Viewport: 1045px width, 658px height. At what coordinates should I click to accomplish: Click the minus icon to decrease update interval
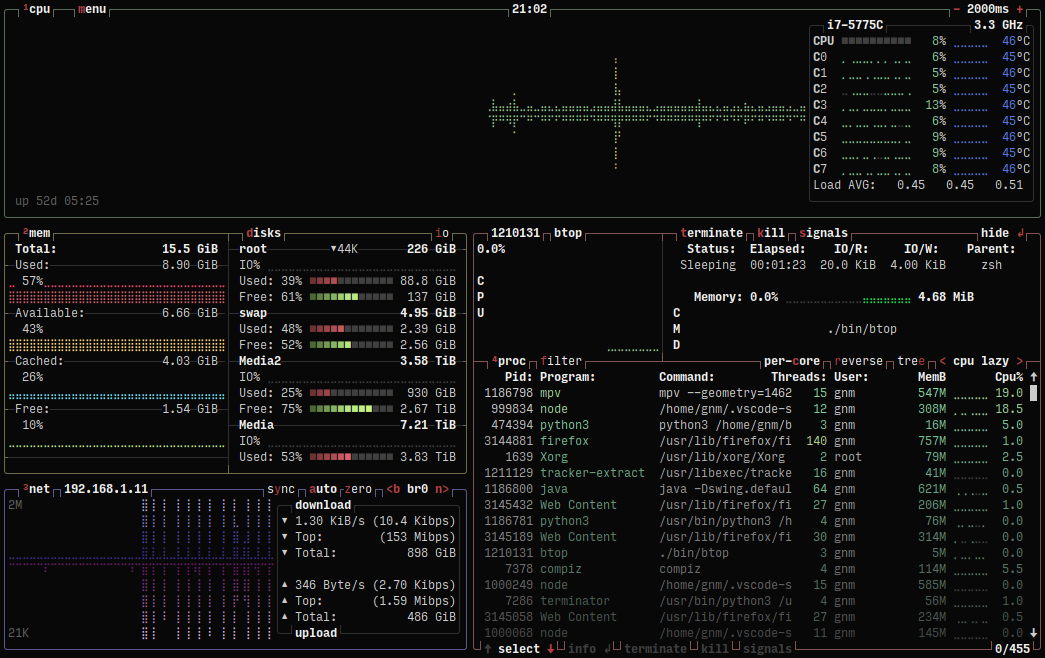coord(957,8)
